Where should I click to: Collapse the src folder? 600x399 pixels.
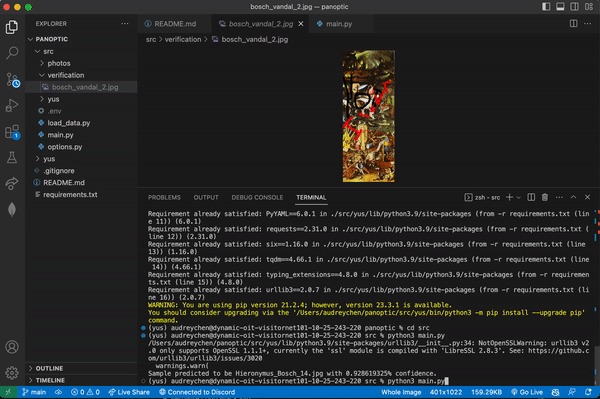tap(82, 51)
